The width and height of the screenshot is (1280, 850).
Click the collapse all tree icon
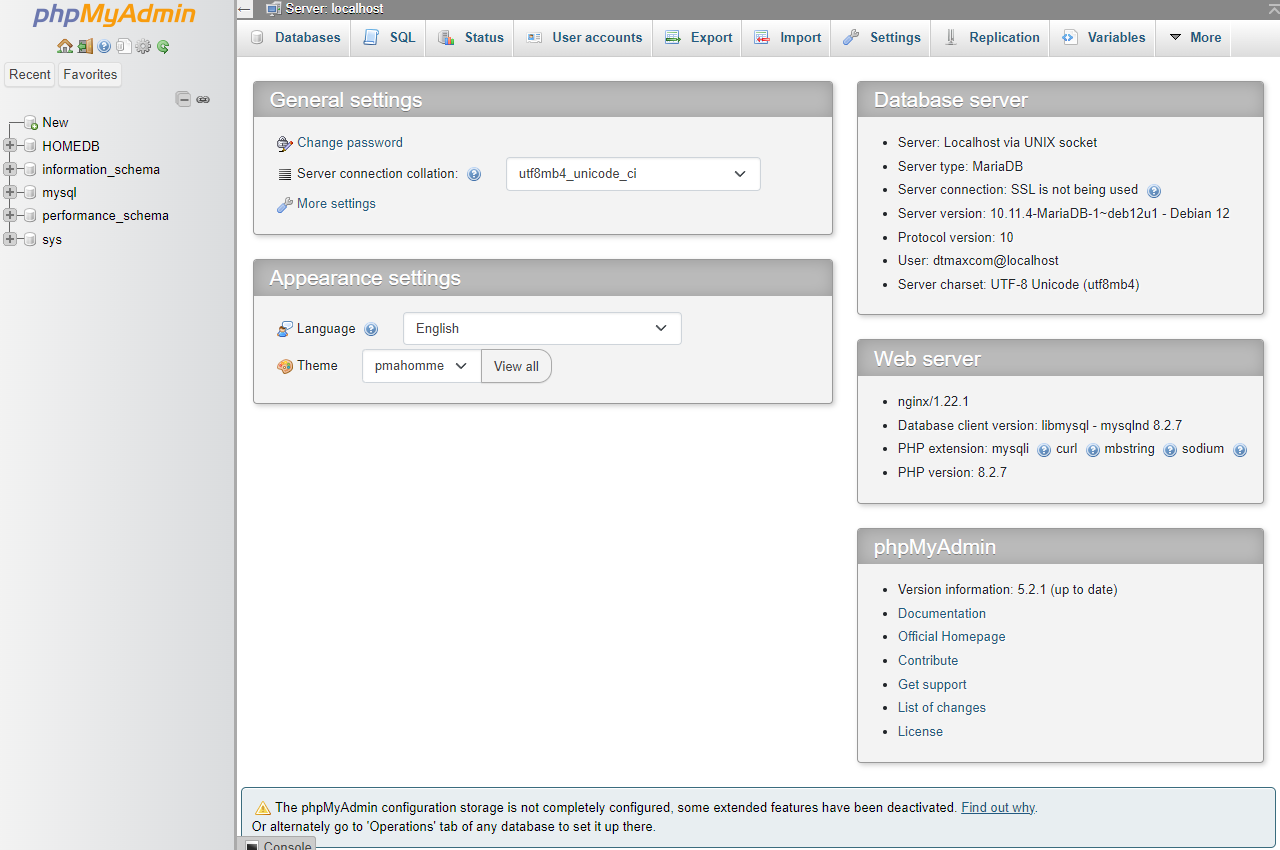[x=183, y=99]
